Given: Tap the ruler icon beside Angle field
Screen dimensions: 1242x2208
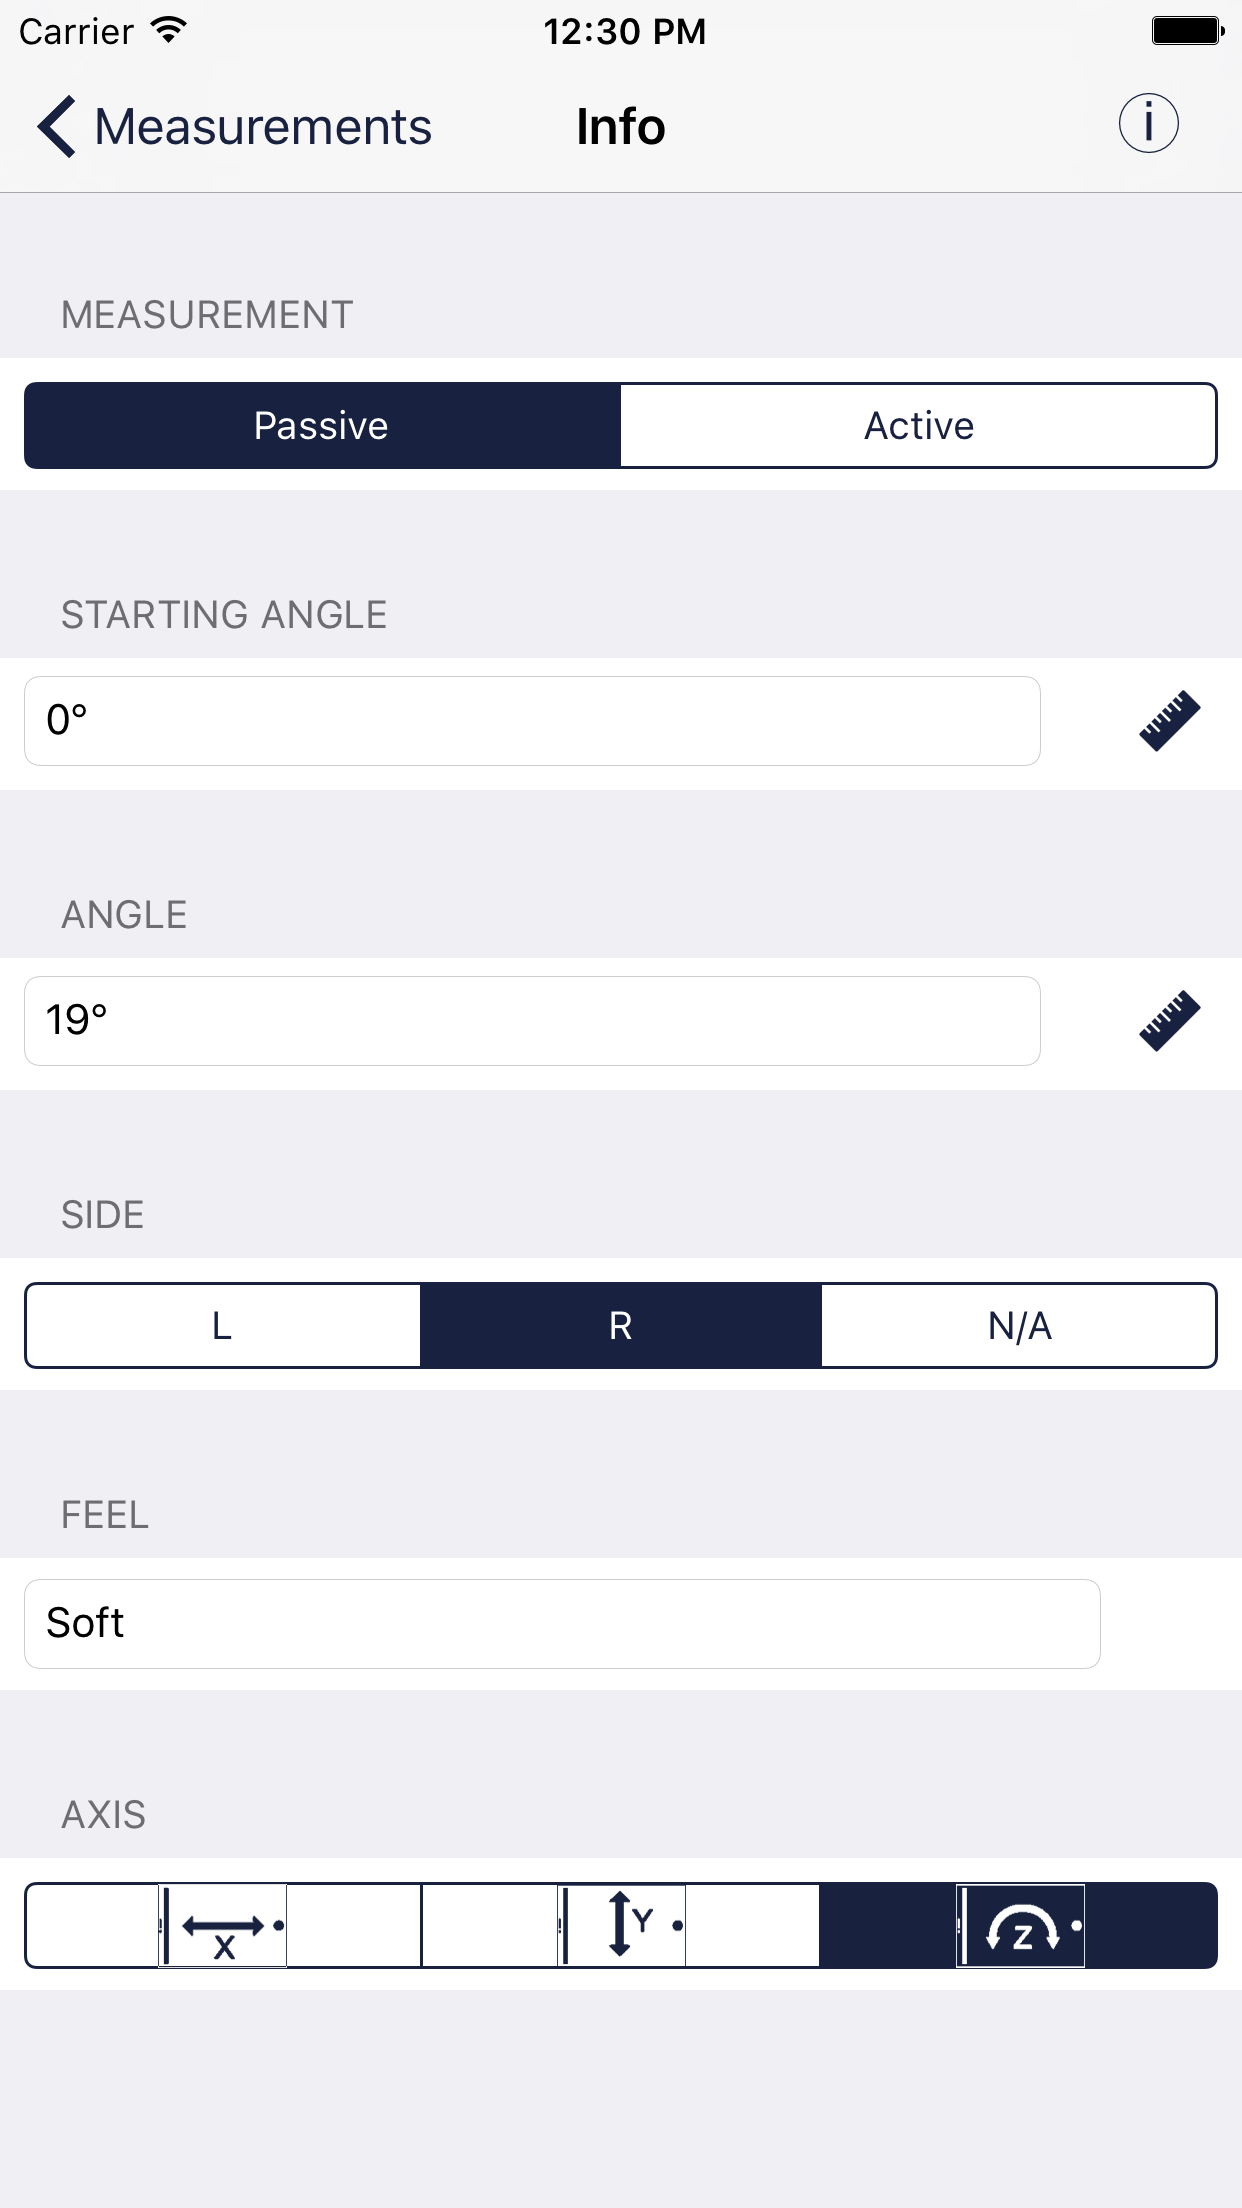Looking at the screenshot, I should [x=1169, y=1020].
